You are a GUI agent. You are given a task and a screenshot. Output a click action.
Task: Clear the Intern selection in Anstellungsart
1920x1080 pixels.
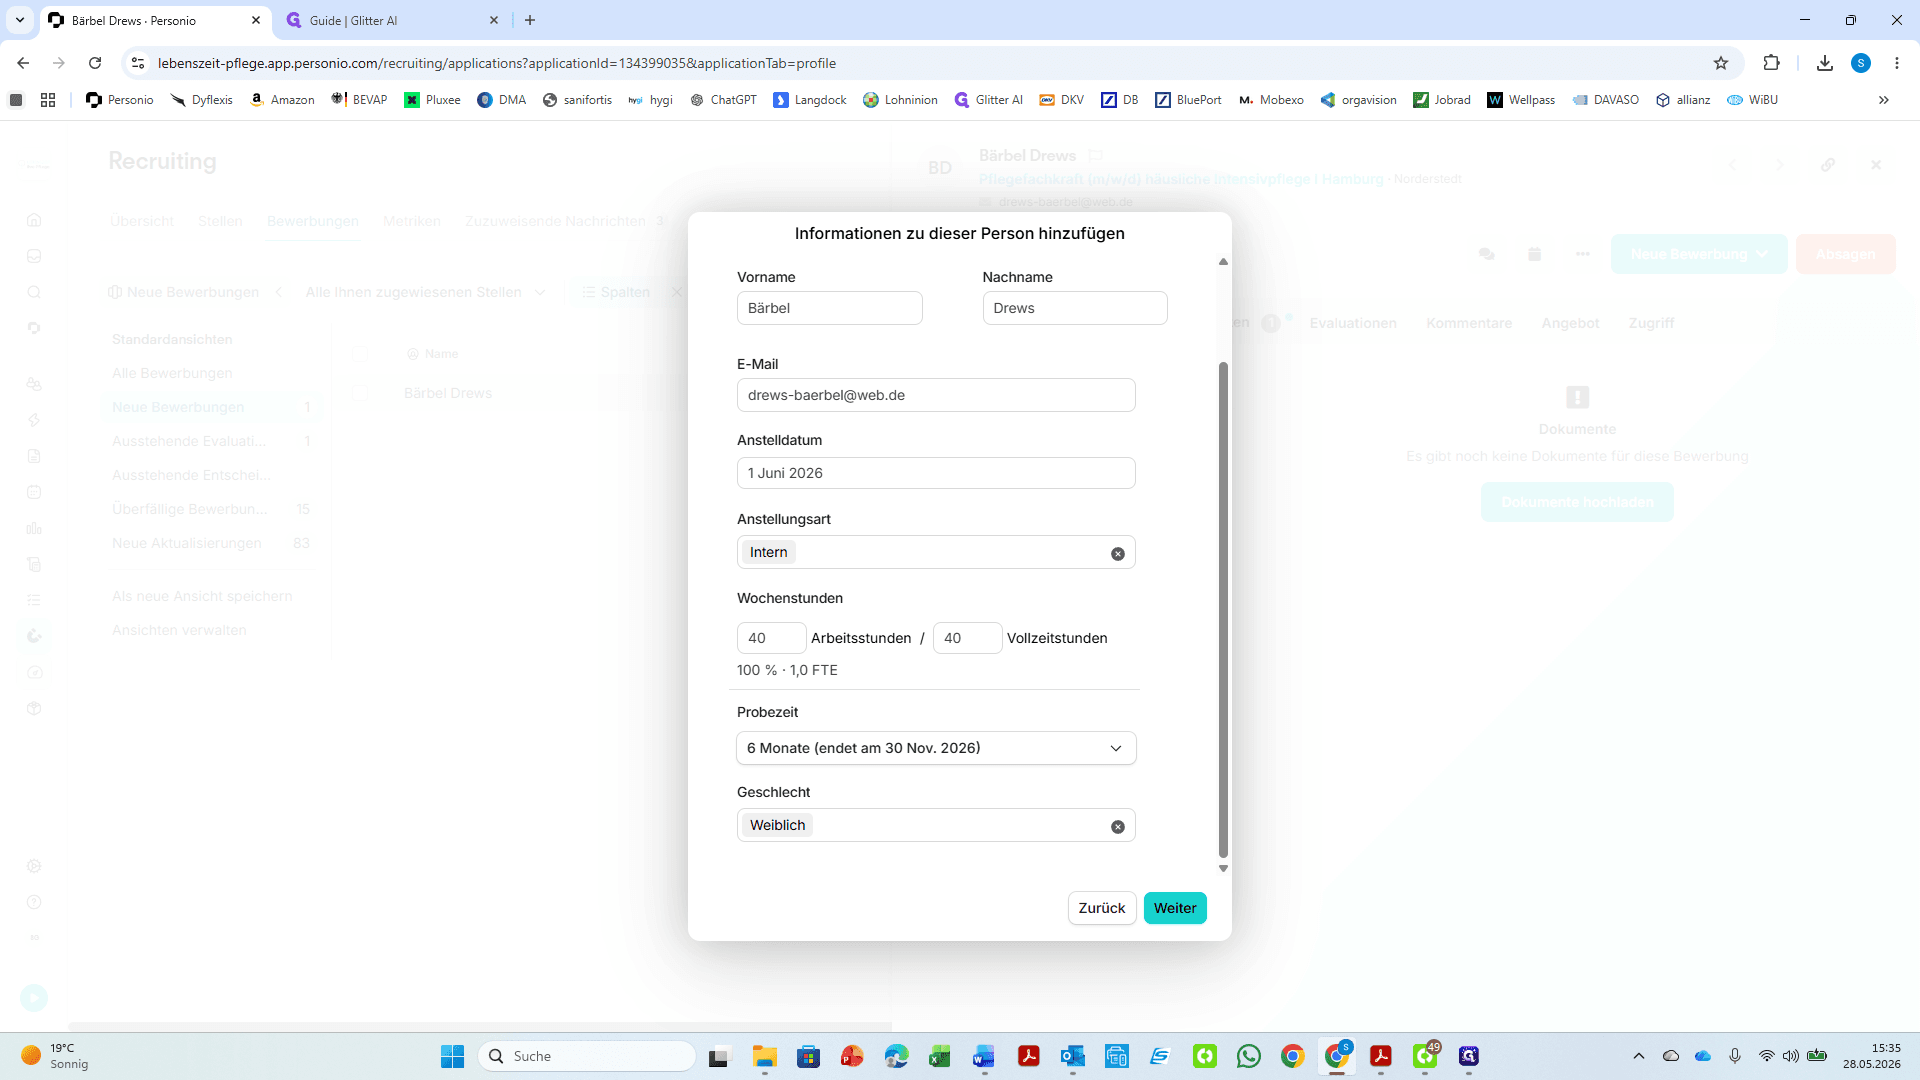(x=1118, y=553)
